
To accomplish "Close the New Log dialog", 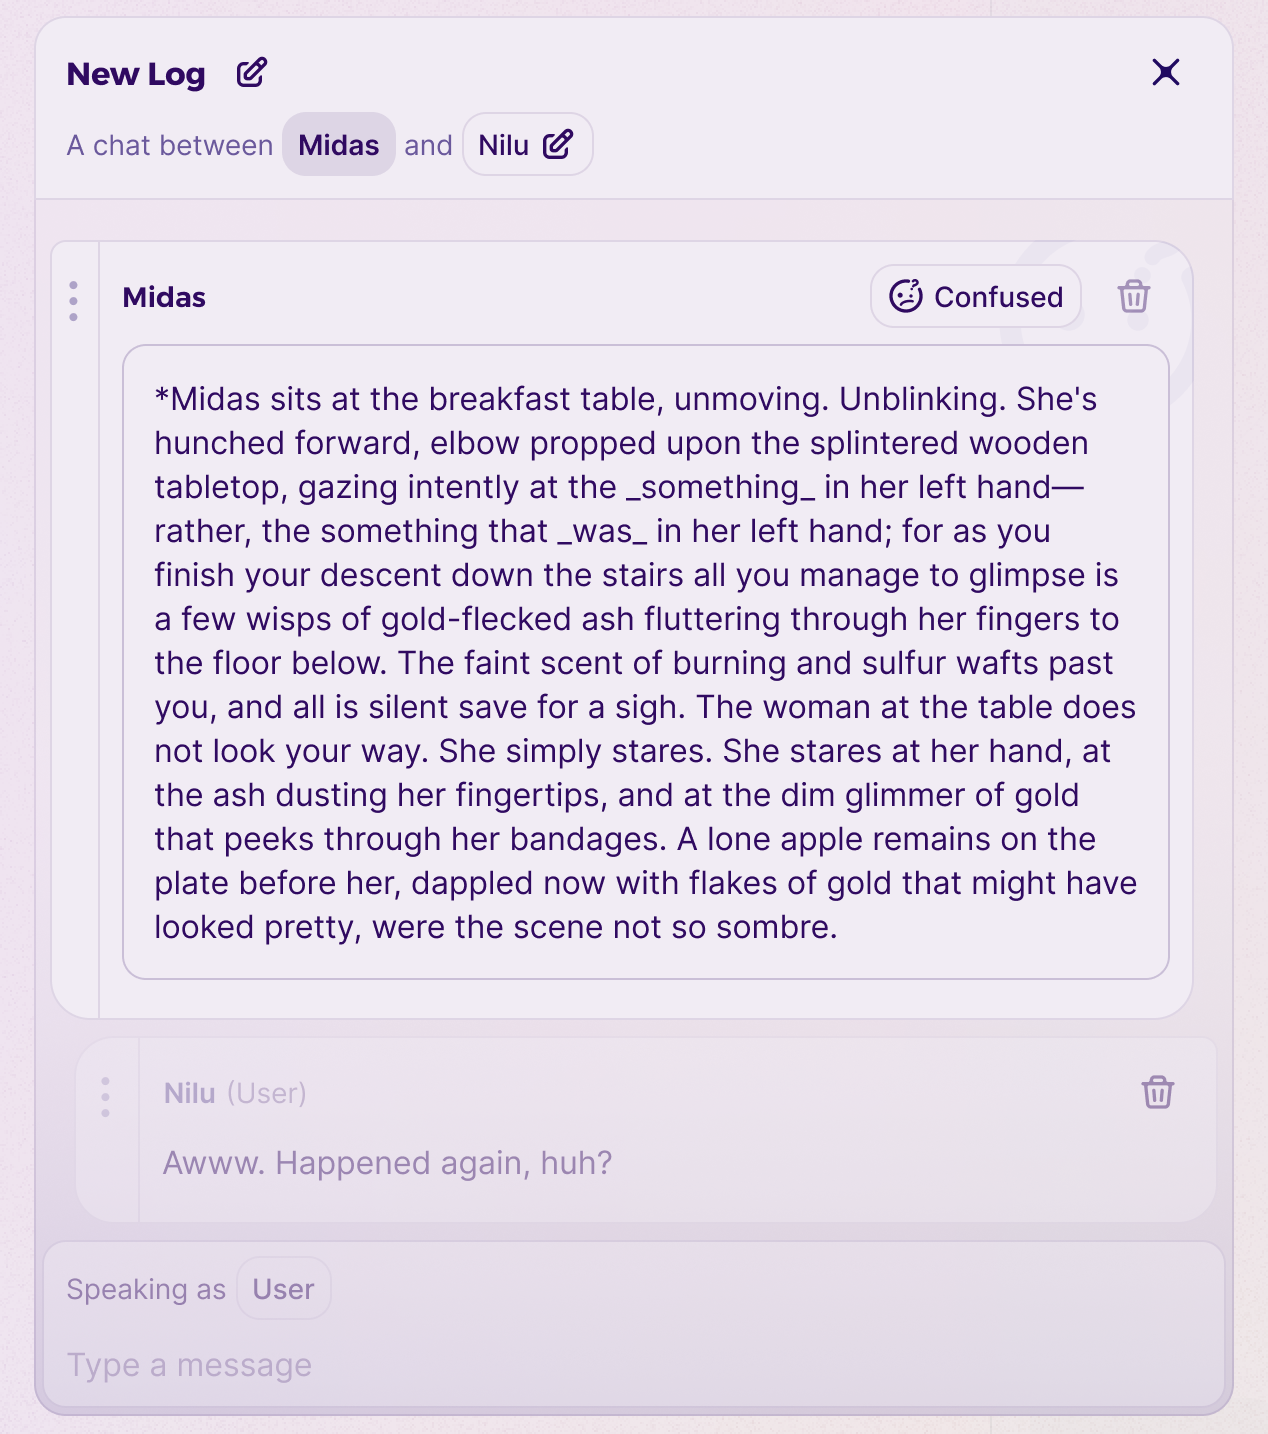I will click(x=1166, y=72).
